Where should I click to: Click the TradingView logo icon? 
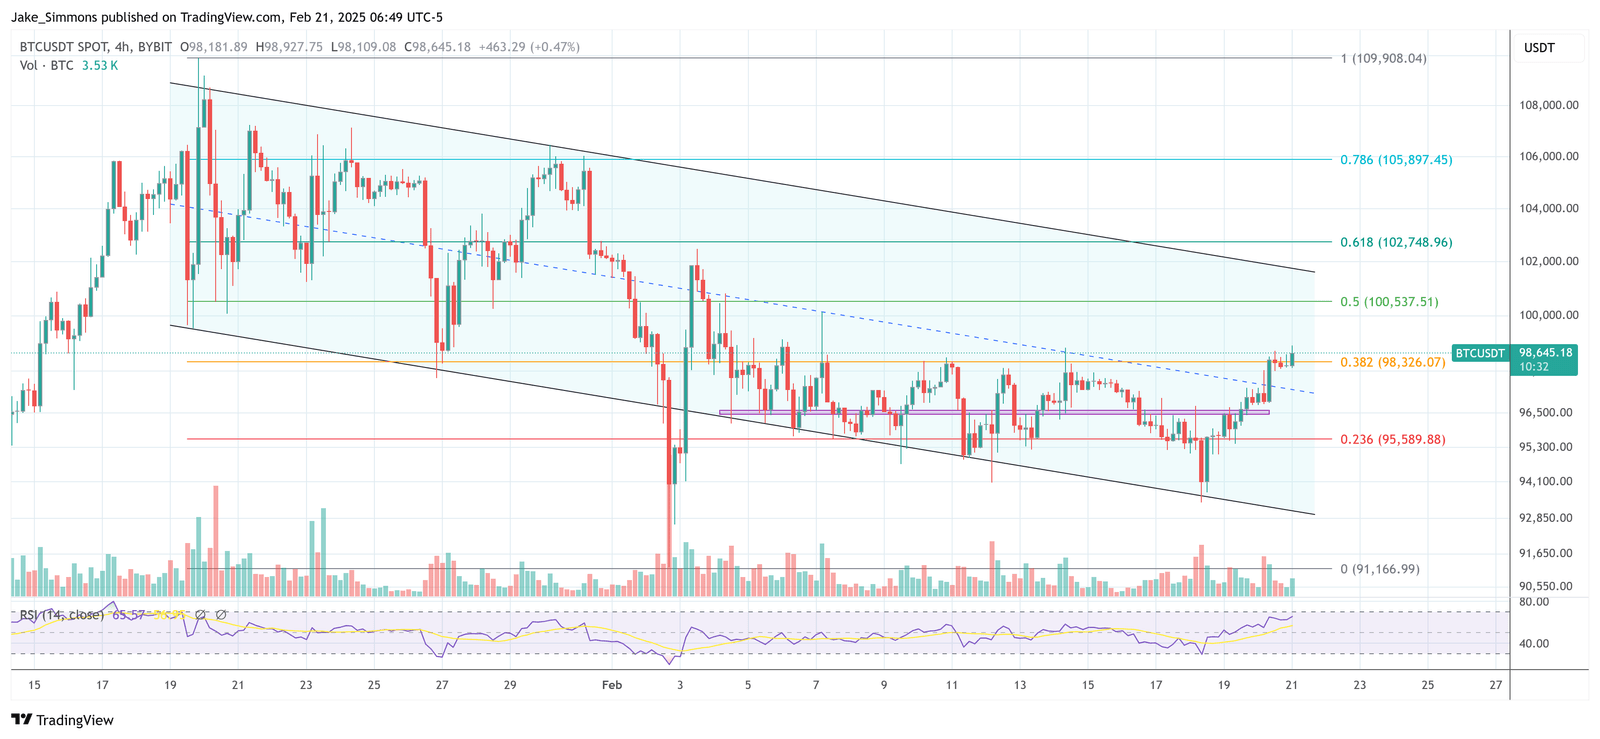pyautogui.click(x=21, y=720)
